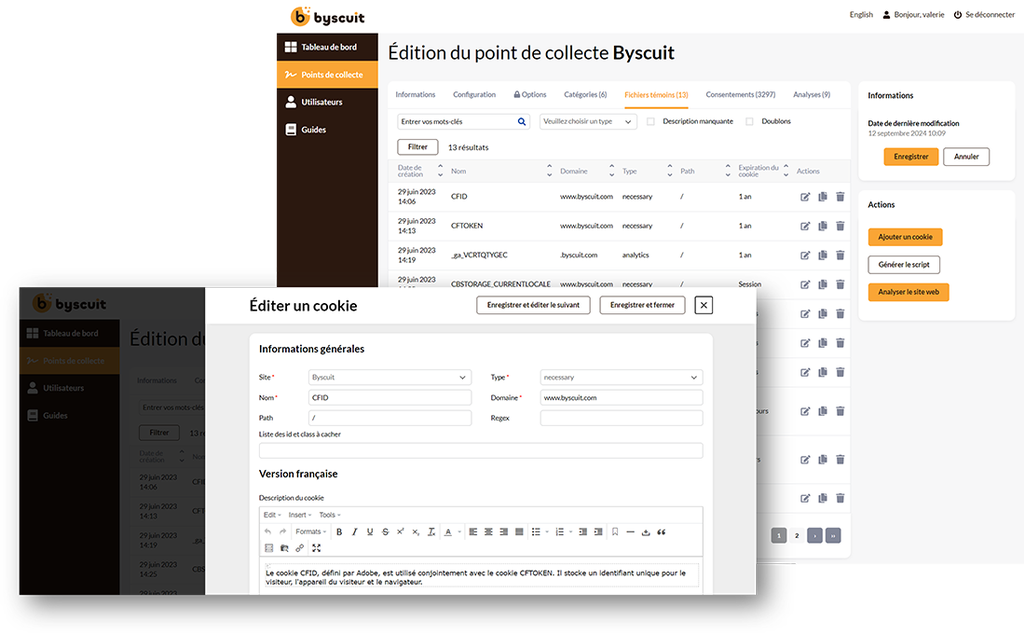Sort the table by Expiration du cookie
Image resolution: width=1024 pixels, height=634 pixels.
point(786,171)
